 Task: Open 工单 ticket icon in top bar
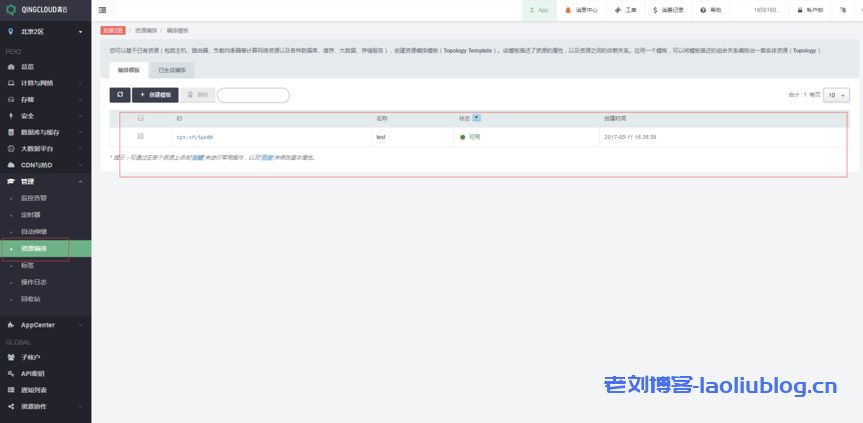(x=618, y=10)
